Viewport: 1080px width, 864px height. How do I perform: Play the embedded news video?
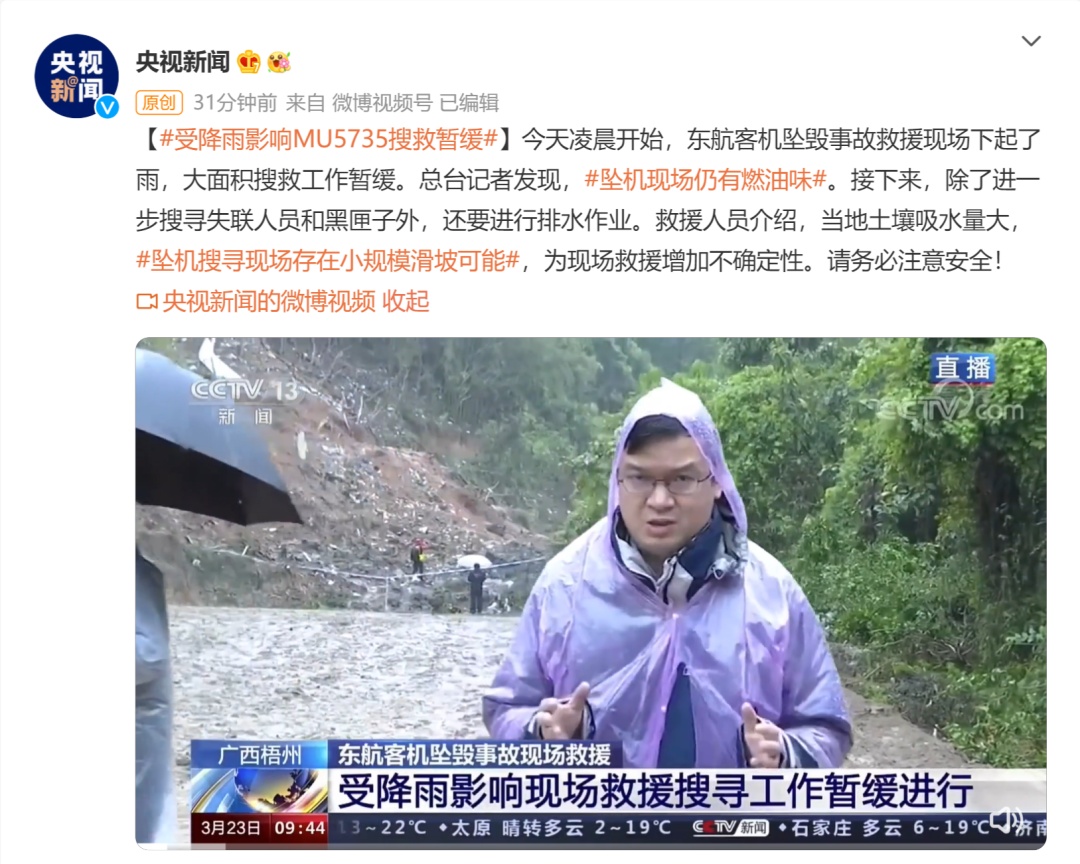pos(591,593)
